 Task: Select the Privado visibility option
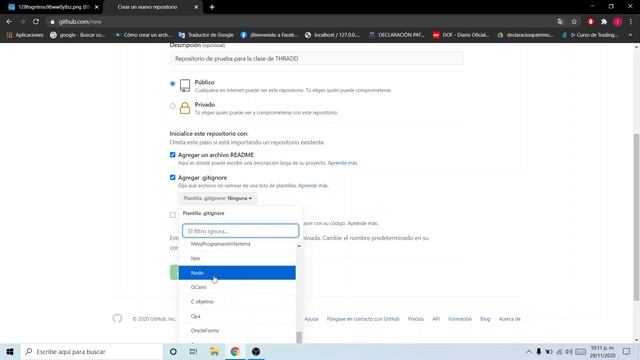[x=173, y=106]
